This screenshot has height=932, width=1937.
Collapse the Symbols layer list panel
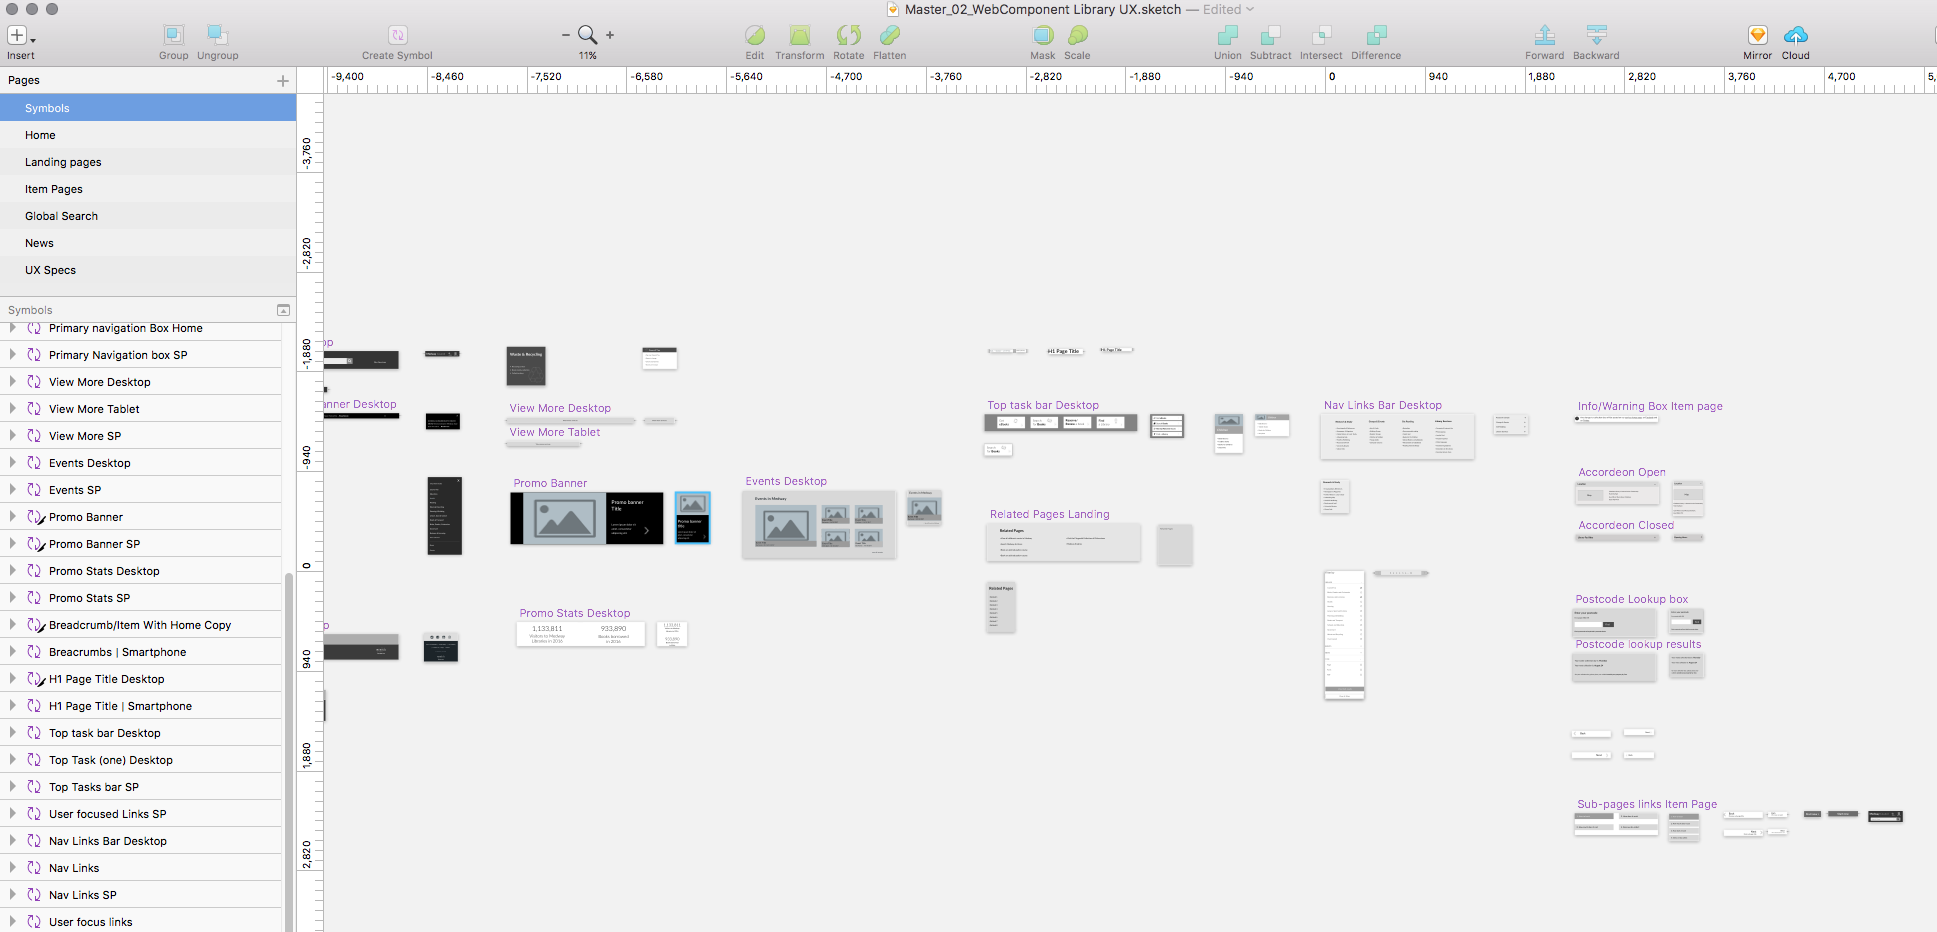click(x=283, y=310)
